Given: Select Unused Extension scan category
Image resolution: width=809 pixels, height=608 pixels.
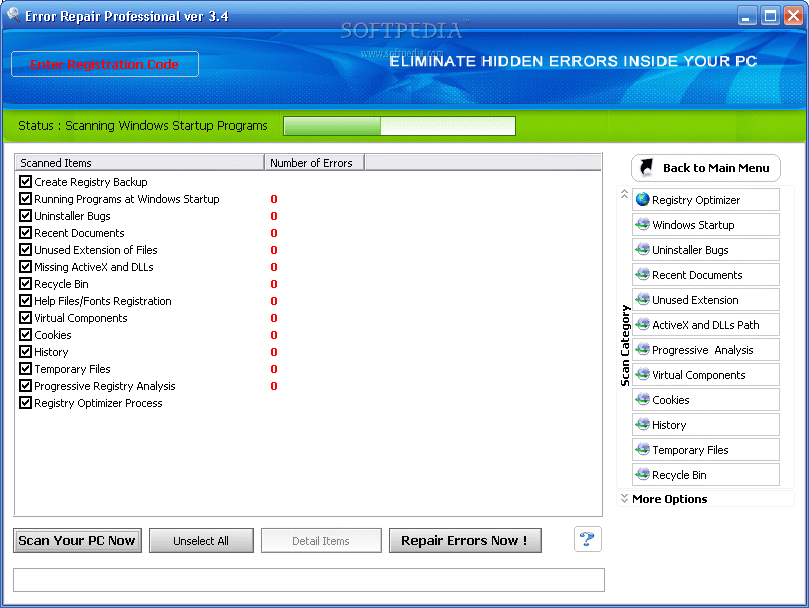Looking at the screenshot, I should 706,299.
